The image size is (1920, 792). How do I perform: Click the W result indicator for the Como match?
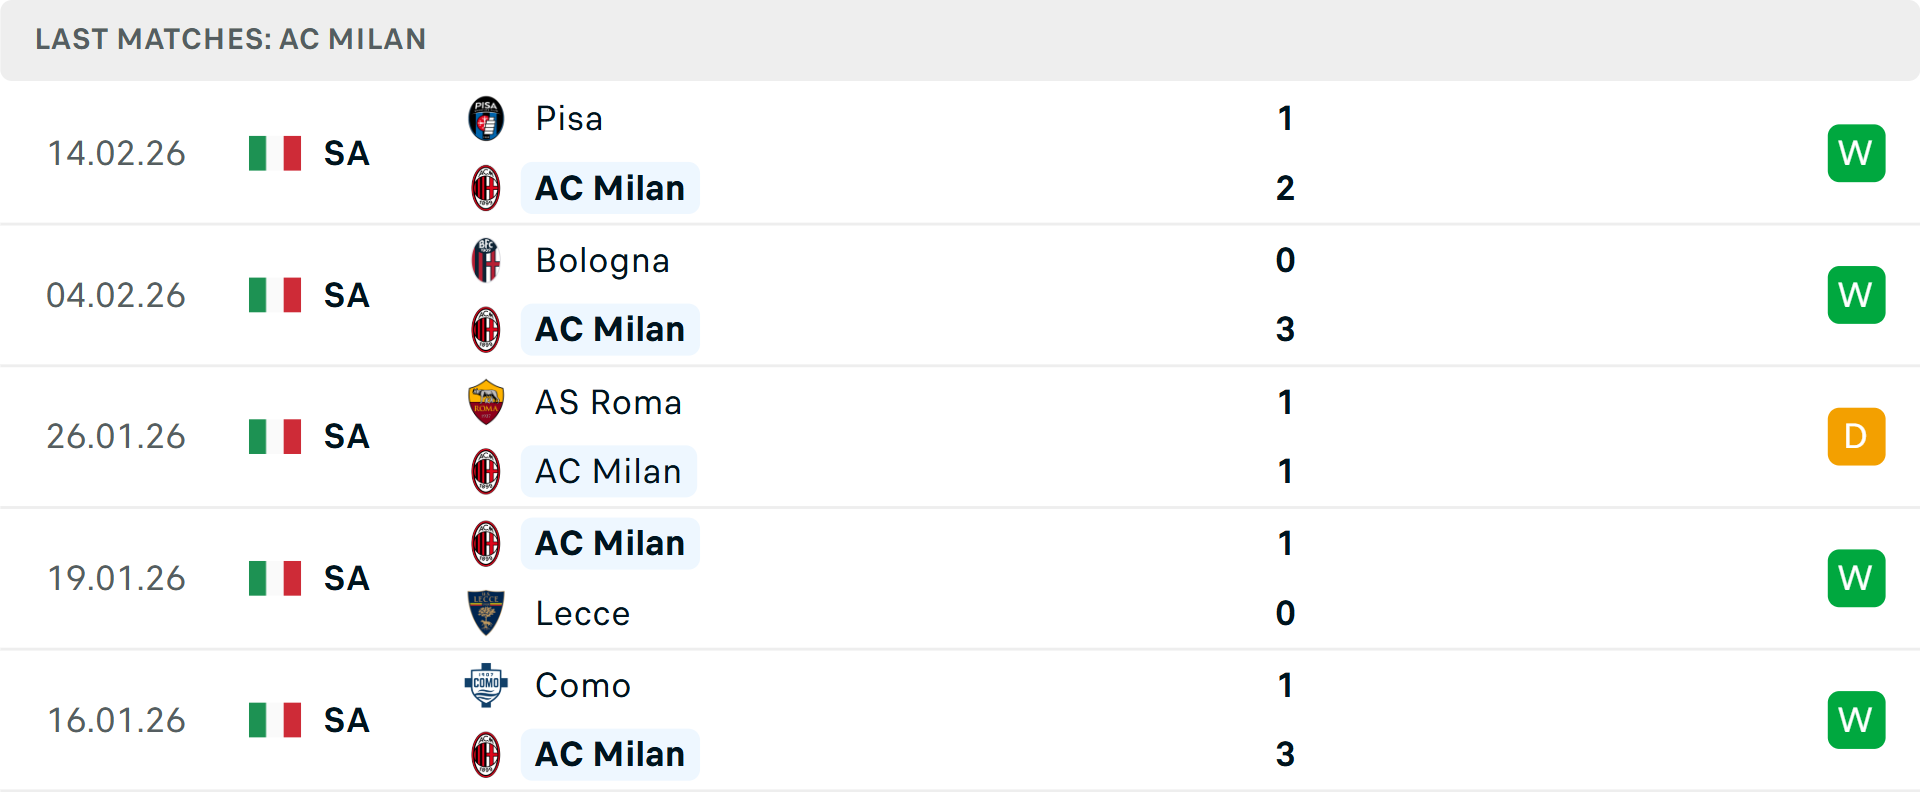click(1856, 719)
